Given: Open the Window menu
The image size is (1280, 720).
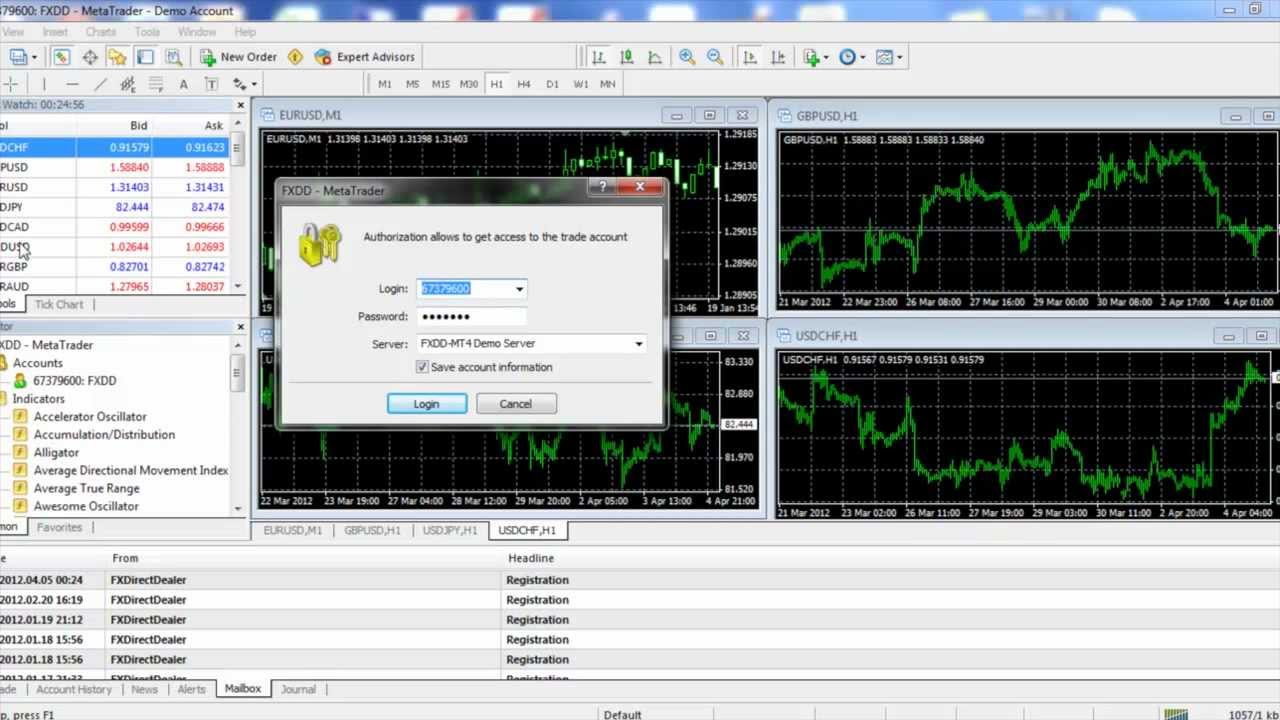Looking at the screenshot, I should [x=197, y=32].
